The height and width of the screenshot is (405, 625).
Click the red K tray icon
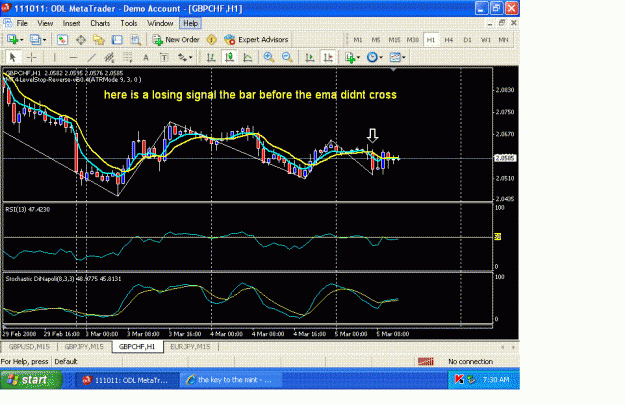(x=459, y=379)
